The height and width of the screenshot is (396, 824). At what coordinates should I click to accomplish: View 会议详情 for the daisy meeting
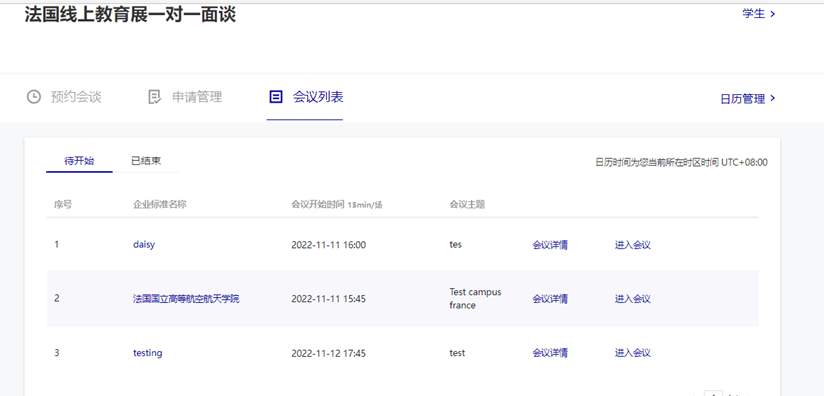(550, 245)
